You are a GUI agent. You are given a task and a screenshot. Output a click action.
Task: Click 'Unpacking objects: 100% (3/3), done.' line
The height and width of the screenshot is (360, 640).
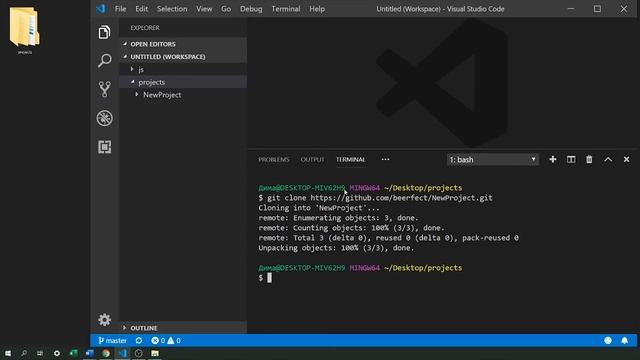tap(336, 248)
